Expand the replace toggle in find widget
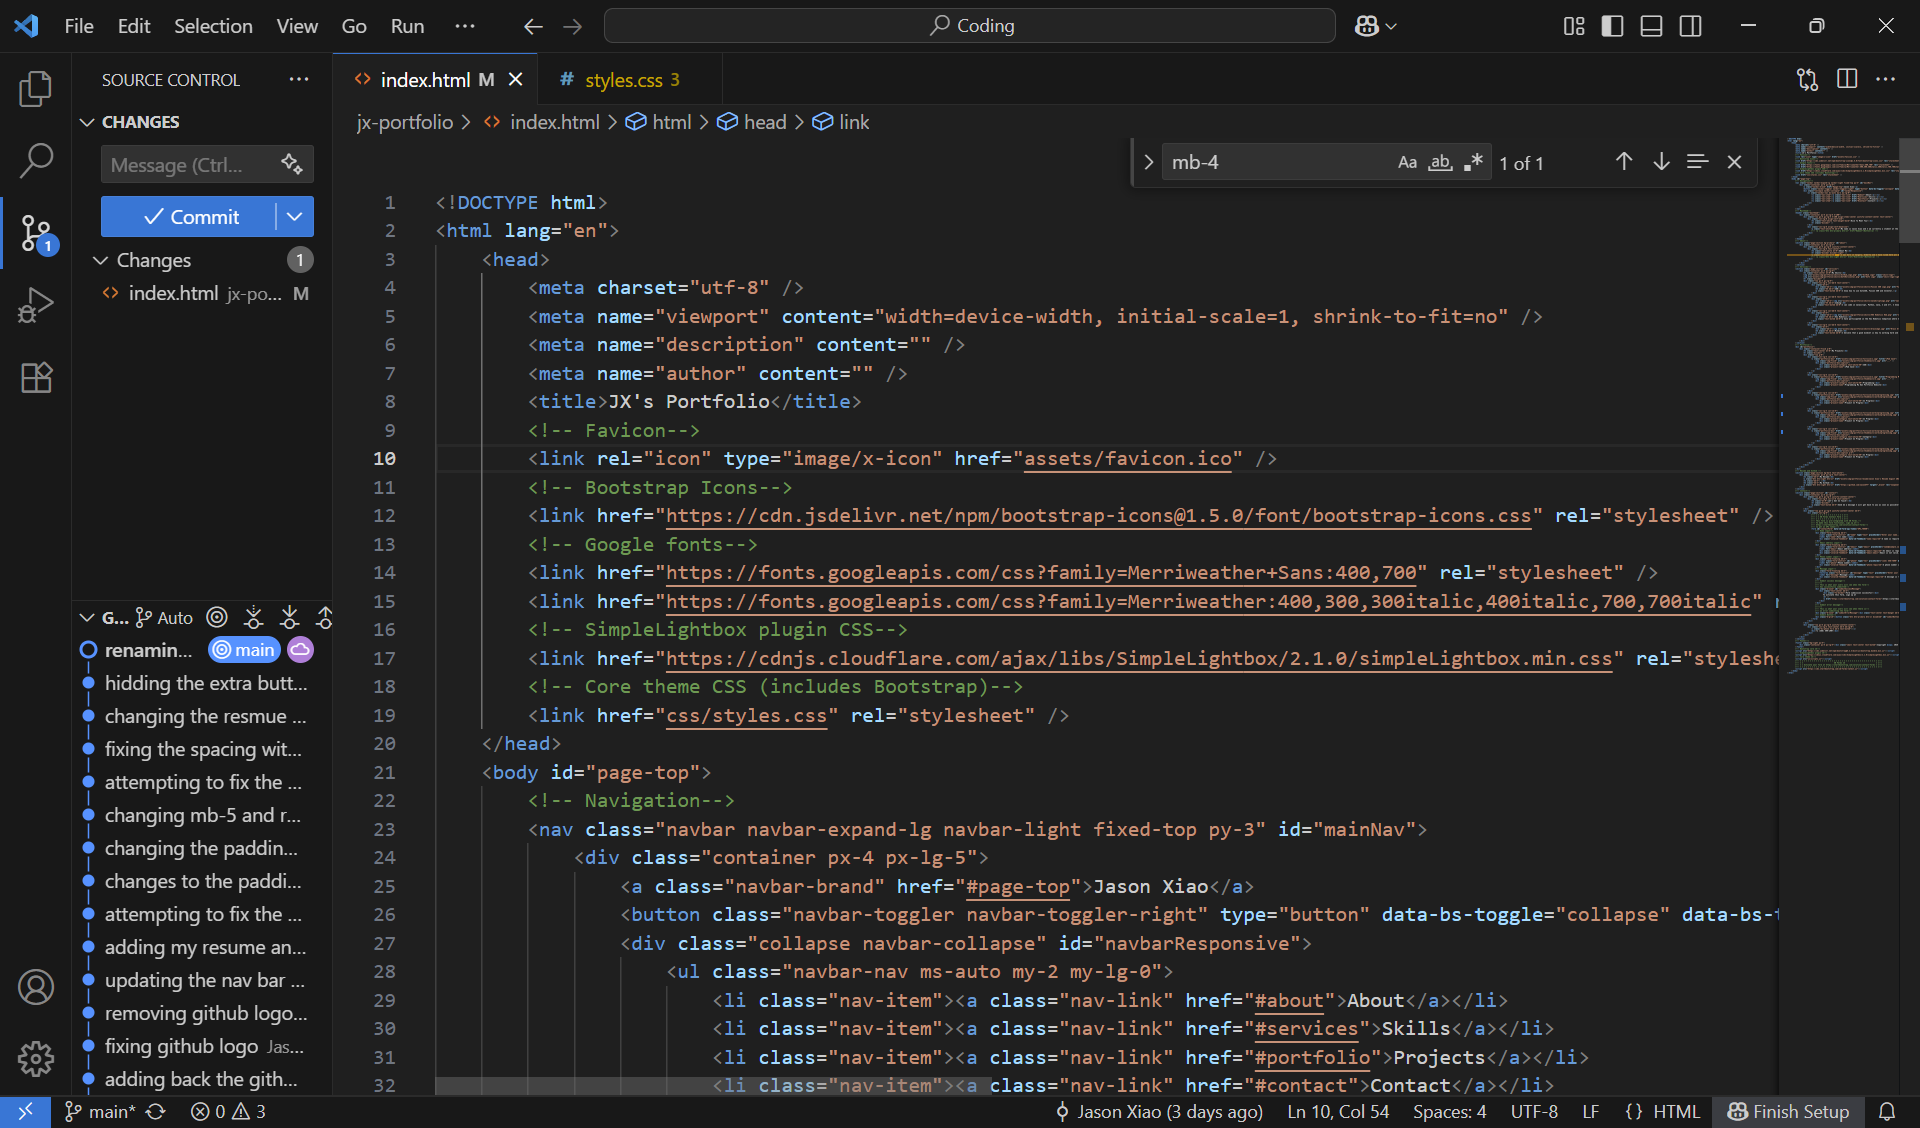Image resolution: width=1920 pixels, height=1128 pixels. (x=1148, y=162)
